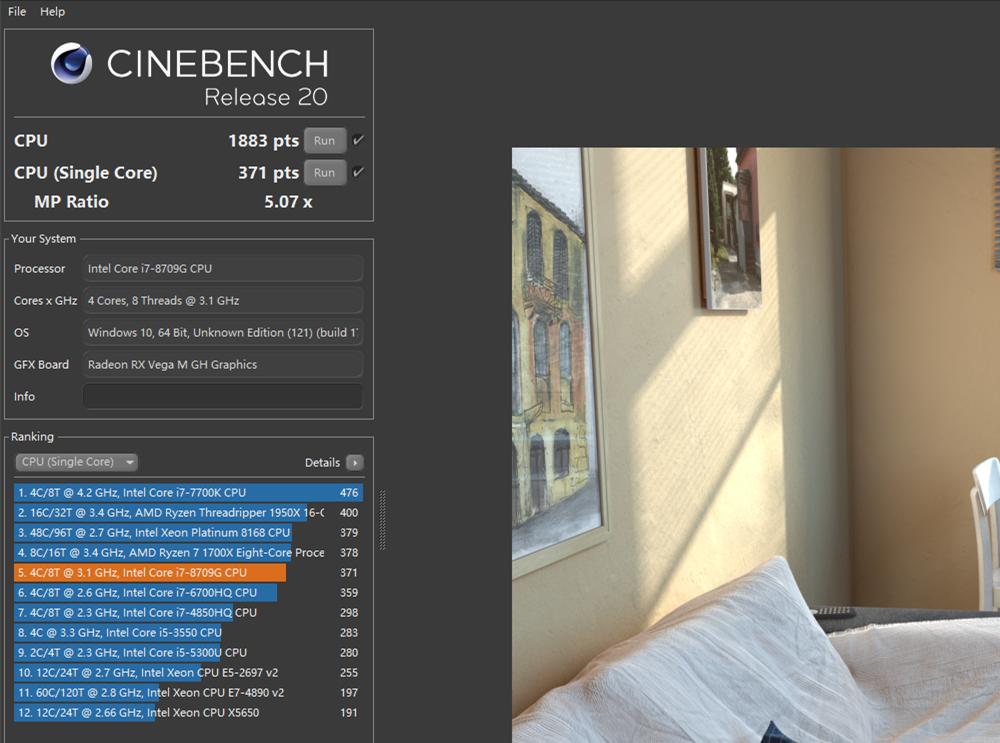The image size is (1000, 743).
Task: Select ranking row Intel Xeon E5-2697 v2
Action: point(188,672)
